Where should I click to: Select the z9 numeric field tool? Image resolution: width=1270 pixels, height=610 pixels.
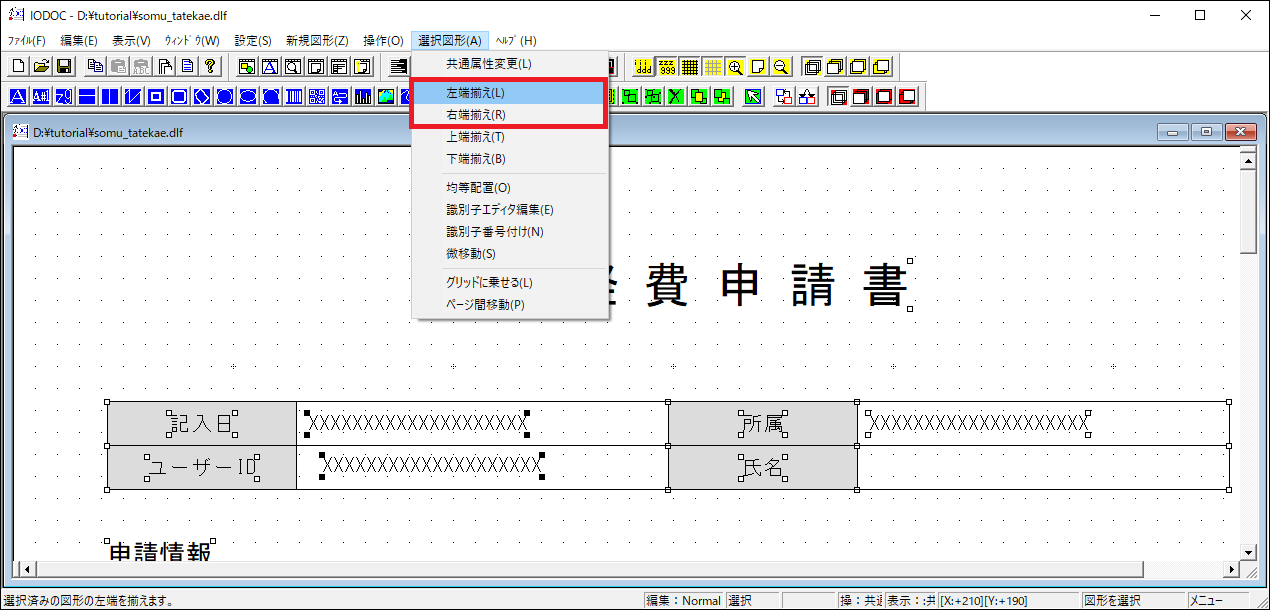tap(64, 97)
